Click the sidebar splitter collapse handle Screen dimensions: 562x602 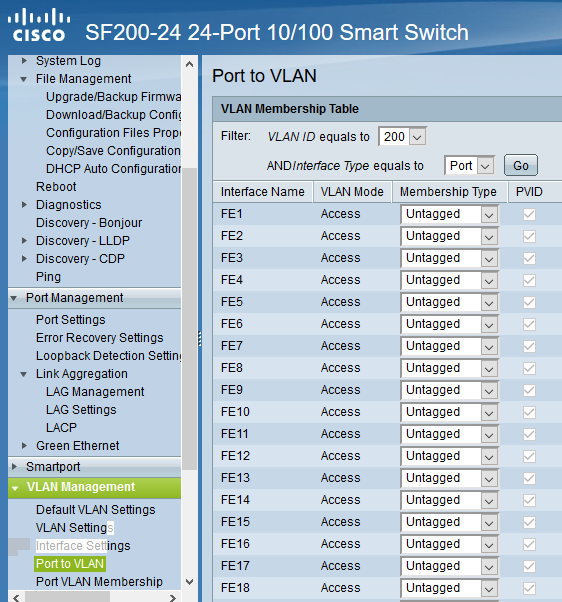(x=200, y=339)
